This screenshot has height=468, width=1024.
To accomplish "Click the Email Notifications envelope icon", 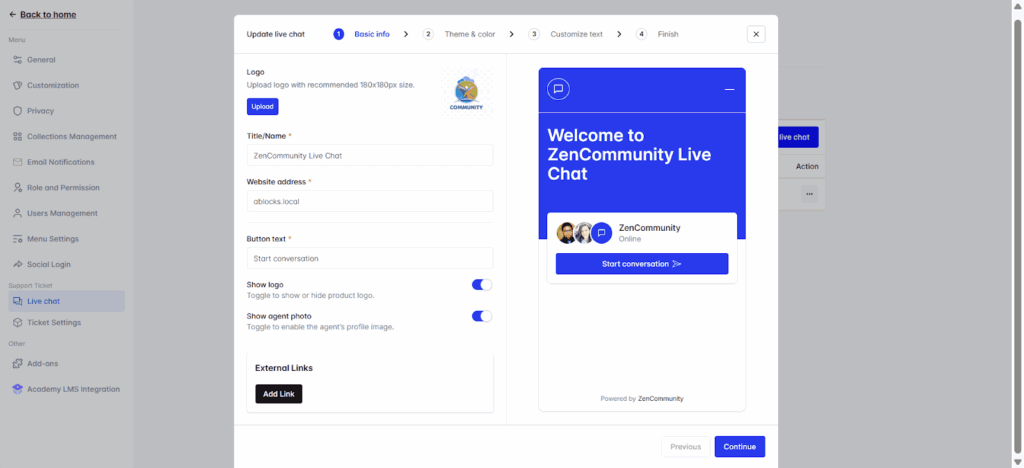I will (x=18, y=162).
